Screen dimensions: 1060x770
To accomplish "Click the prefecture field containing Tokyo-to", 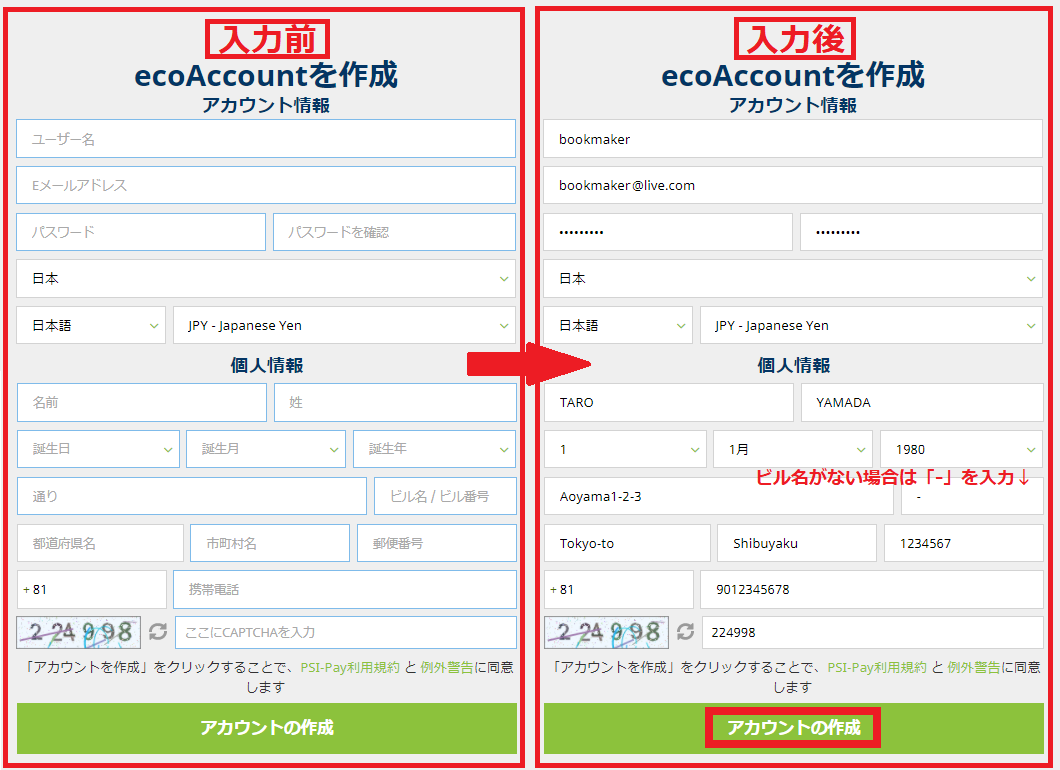I will pos(627,543).
